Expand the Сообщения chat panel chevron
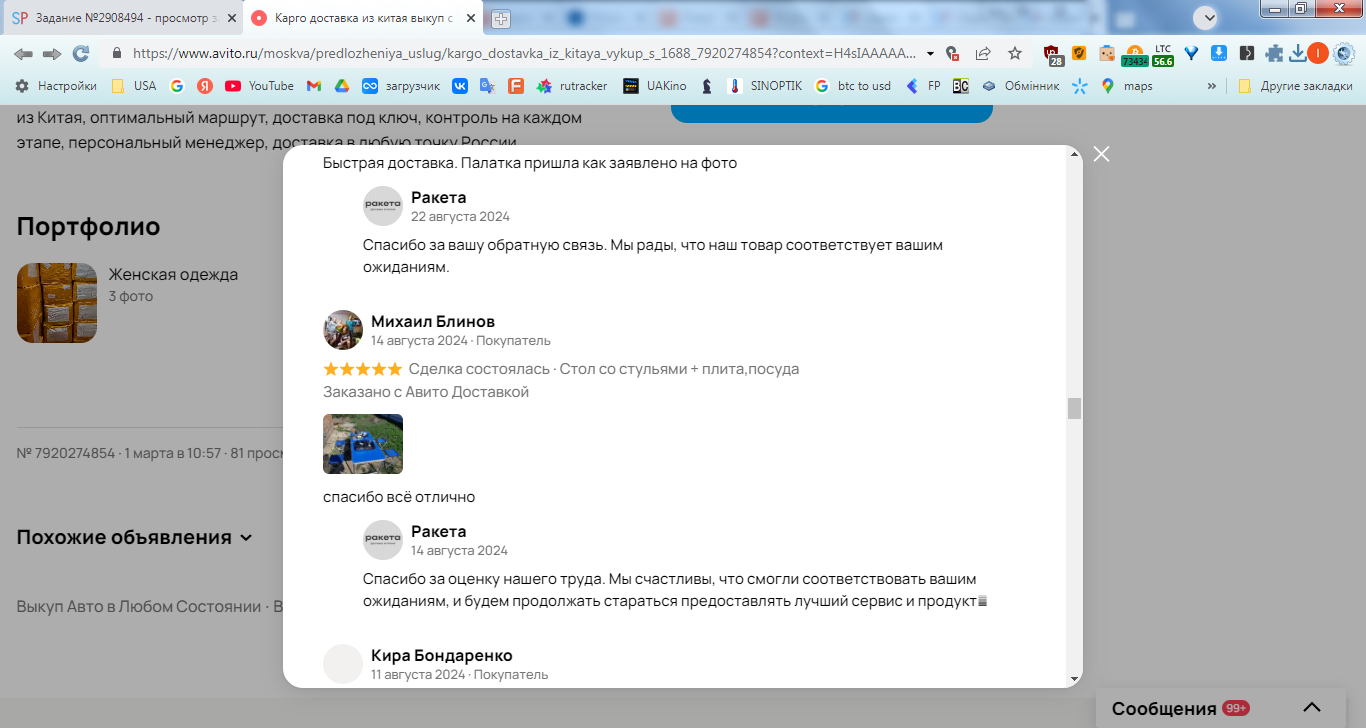Image resolution: width=1366 pixels, height=728 pixels. tap(1312, 708)
